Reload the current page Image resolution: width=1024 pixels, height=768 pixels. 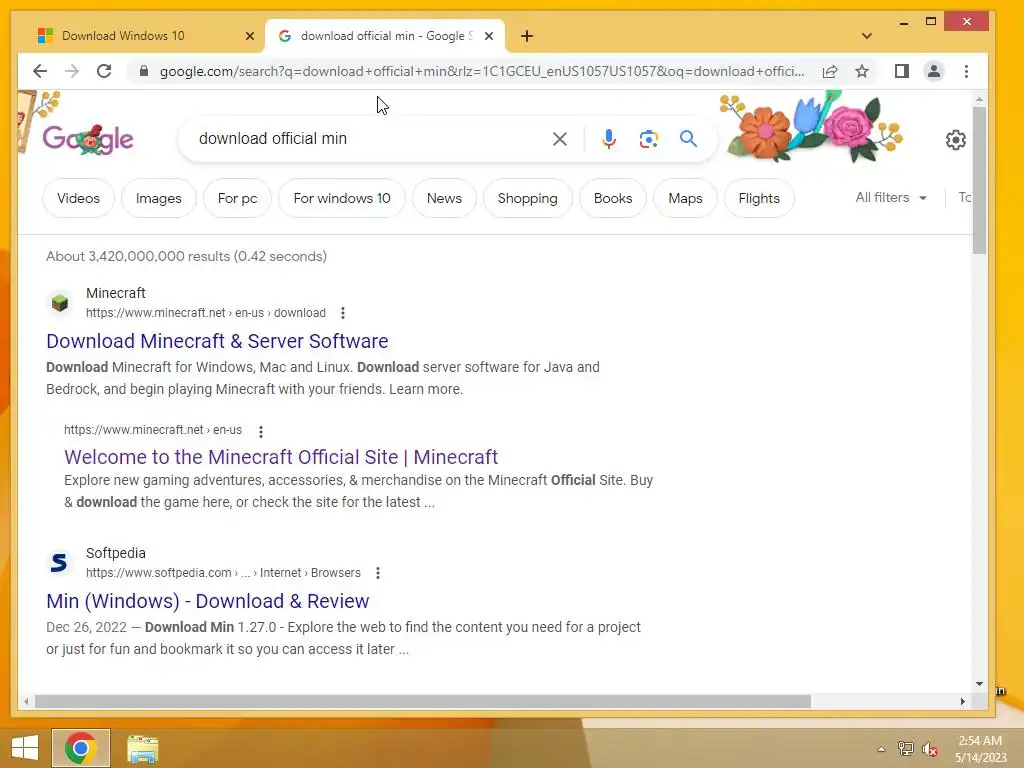(104, 71)
